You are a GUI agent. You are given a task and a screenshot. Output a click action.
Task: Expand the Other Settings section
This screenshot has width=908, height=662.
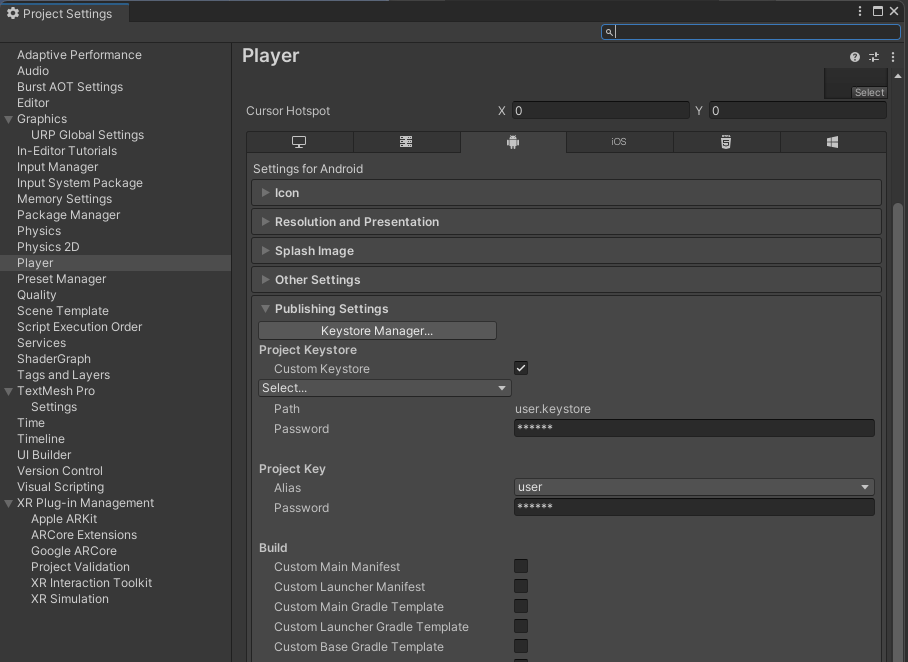click(566, 280)
